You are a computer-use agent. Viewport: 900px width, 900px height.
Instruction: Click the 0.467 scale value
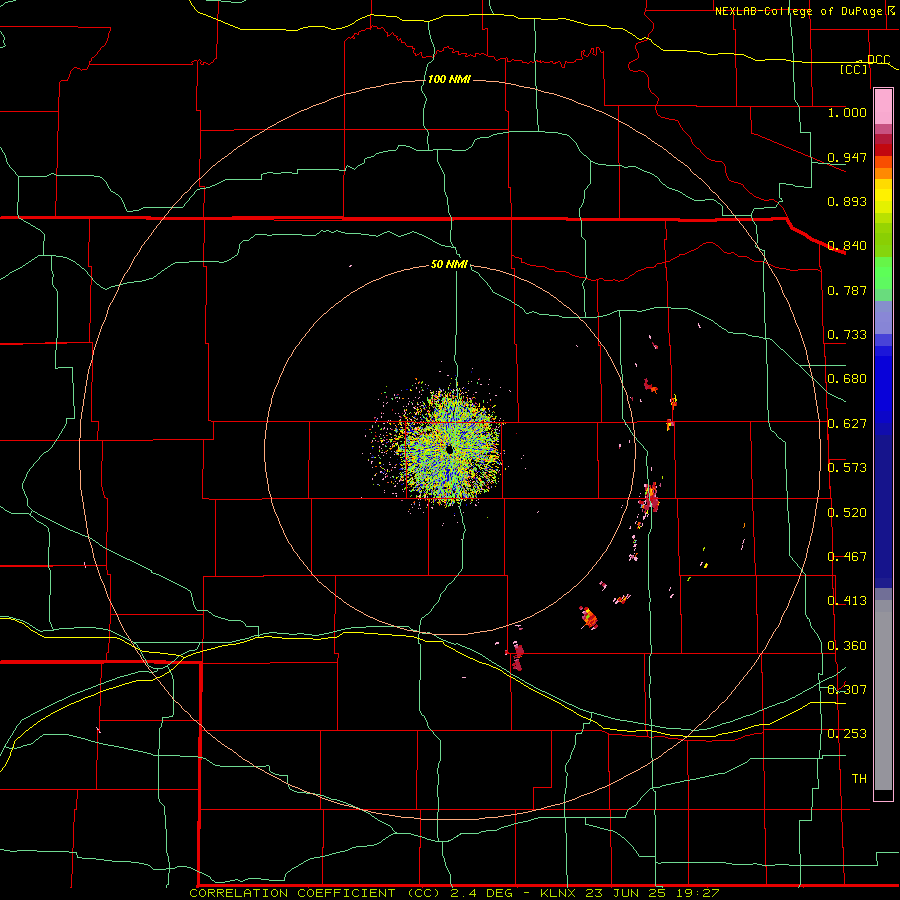847,557
